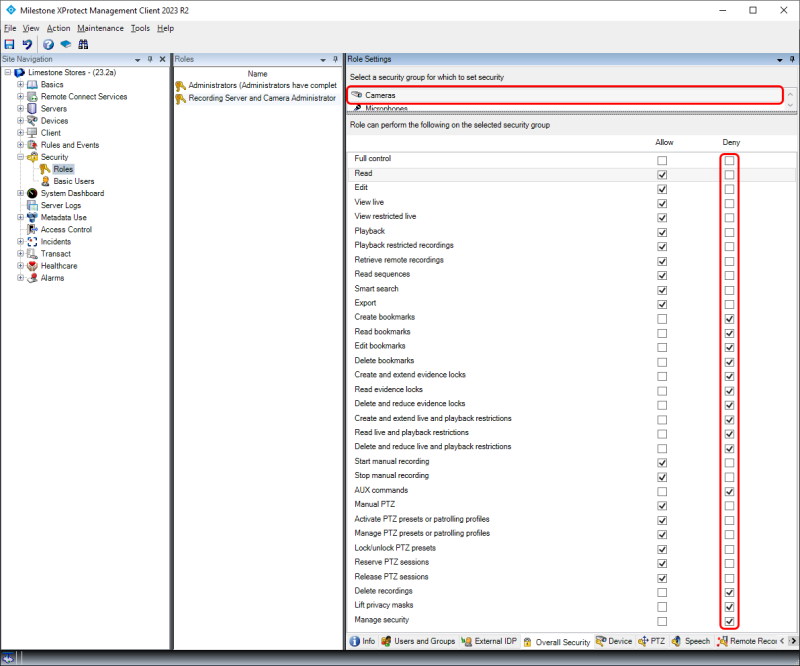The image size is (800, 666).
Task: Expand the Devices tree node
Action: pyautogui.click(x=22, y=120)
